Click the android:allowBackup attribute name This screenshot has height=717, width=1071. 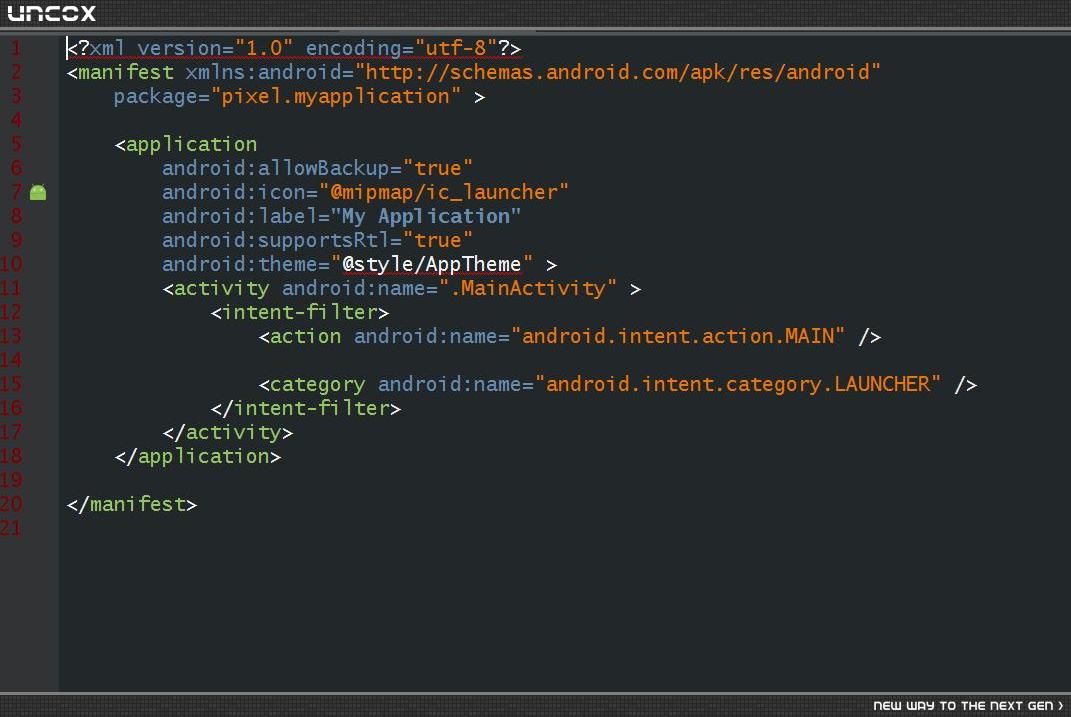tap(275, 168)
